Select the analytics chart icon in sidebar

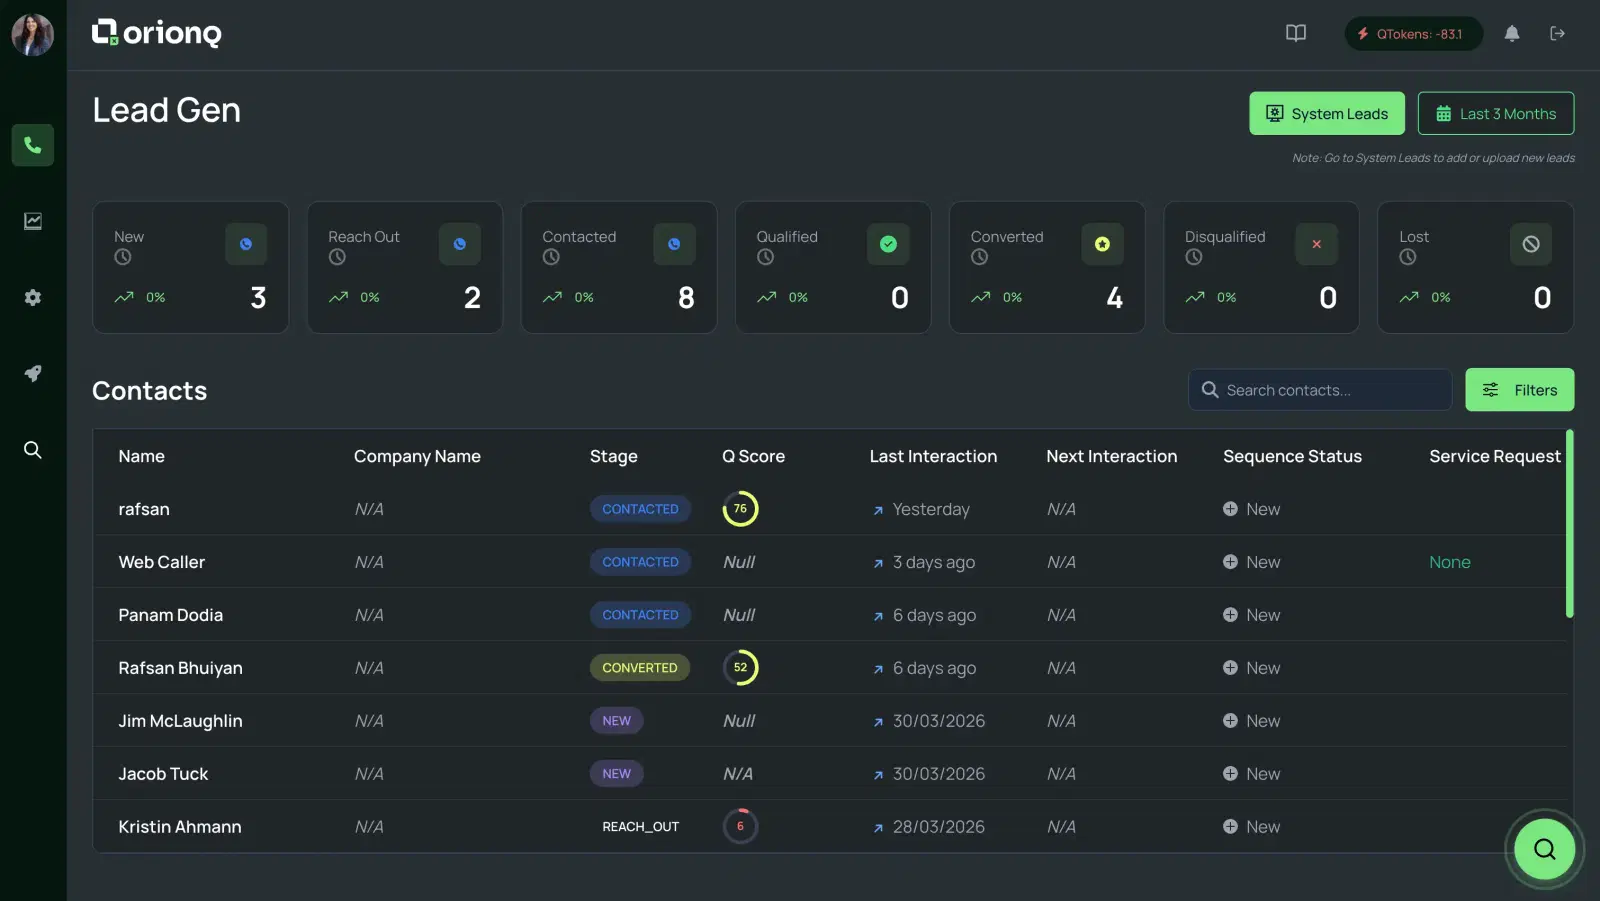tap(32, 221)
